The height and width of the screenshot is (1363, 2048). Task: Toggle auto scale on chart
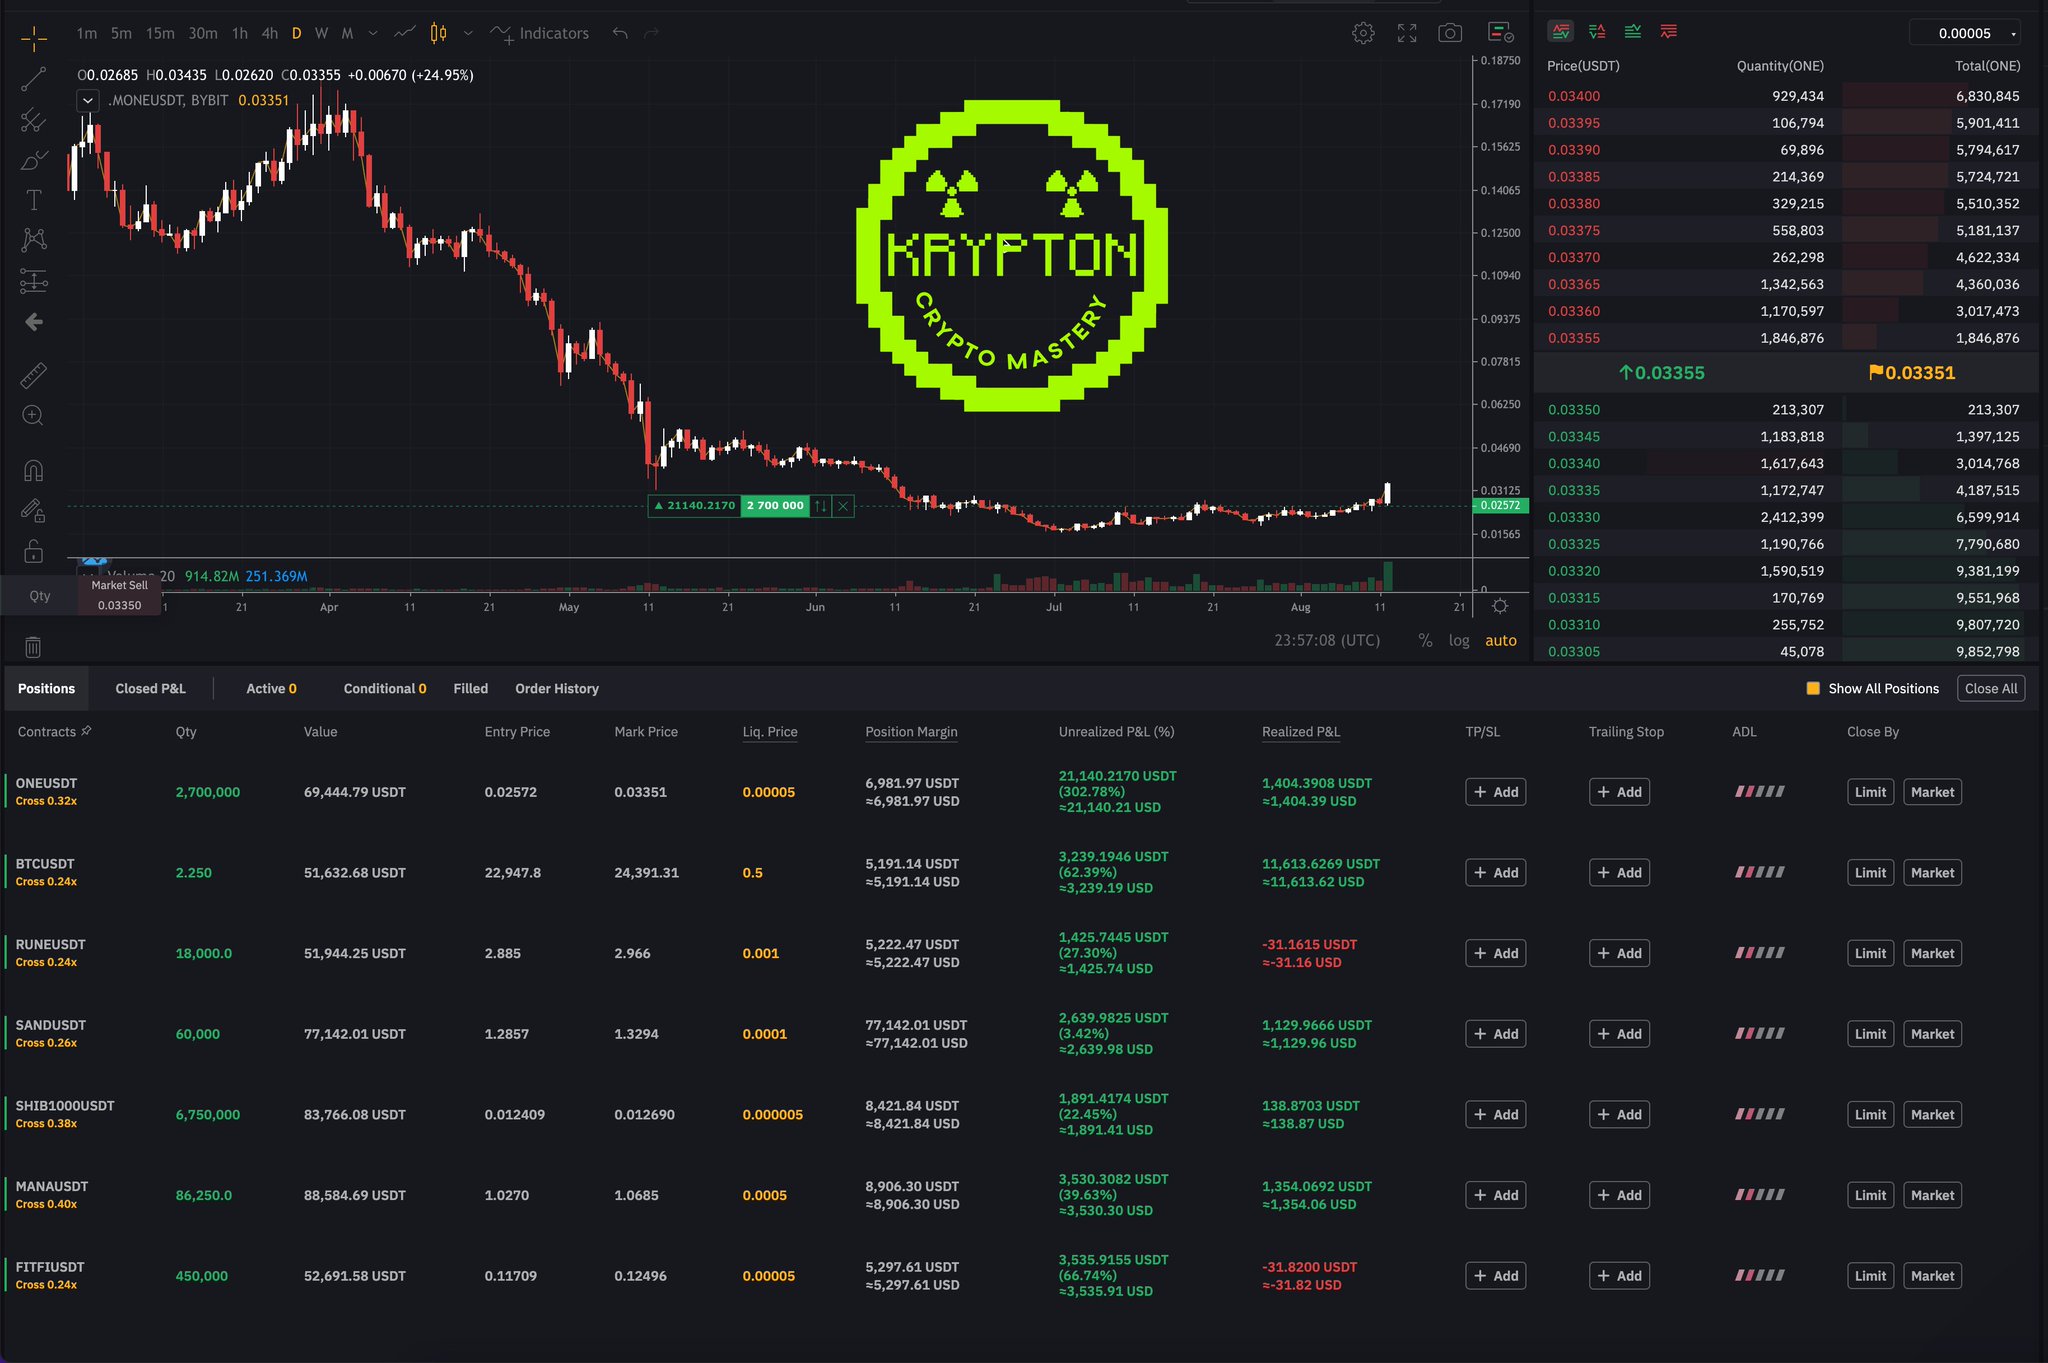pyautogui.click(x=1500, y=641)
